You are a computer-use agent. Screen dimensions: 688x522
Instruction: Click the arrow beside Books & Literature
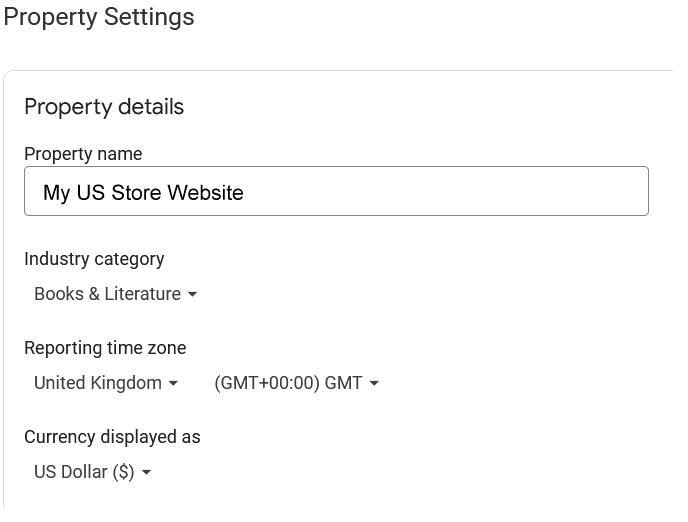(192, 294)
